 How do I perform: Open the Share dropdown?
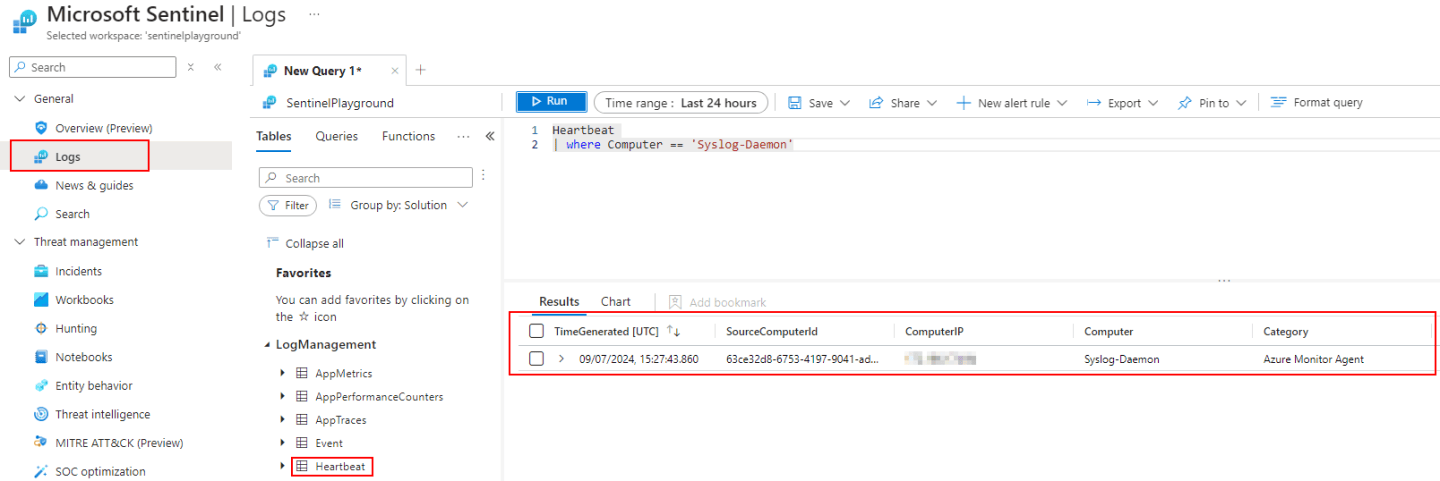[903, 103]
